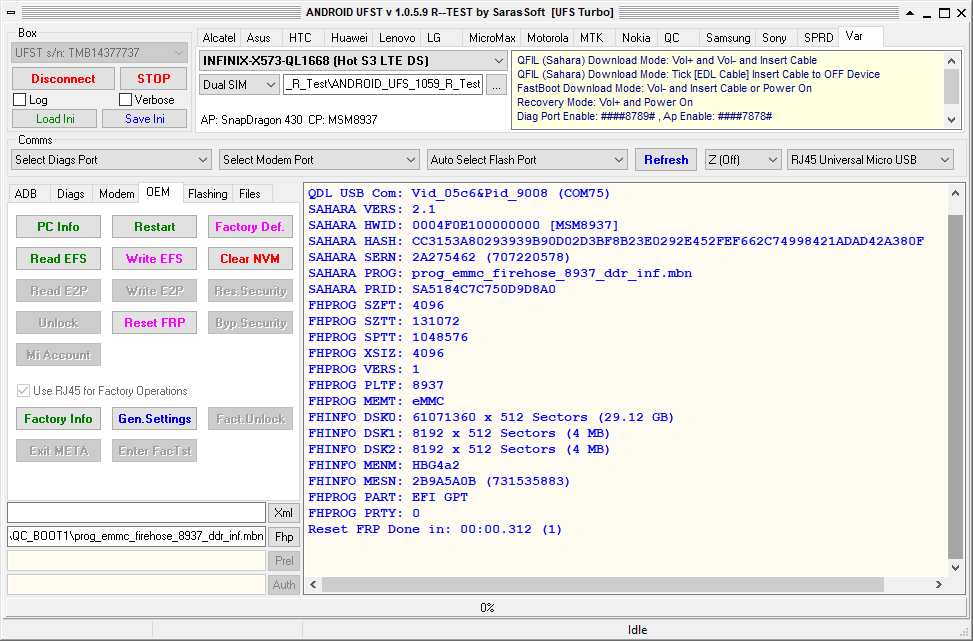Click the log scroll-left arrow
Image resolution: width=973 pixels, height=641 pixels.
(313, 585)
